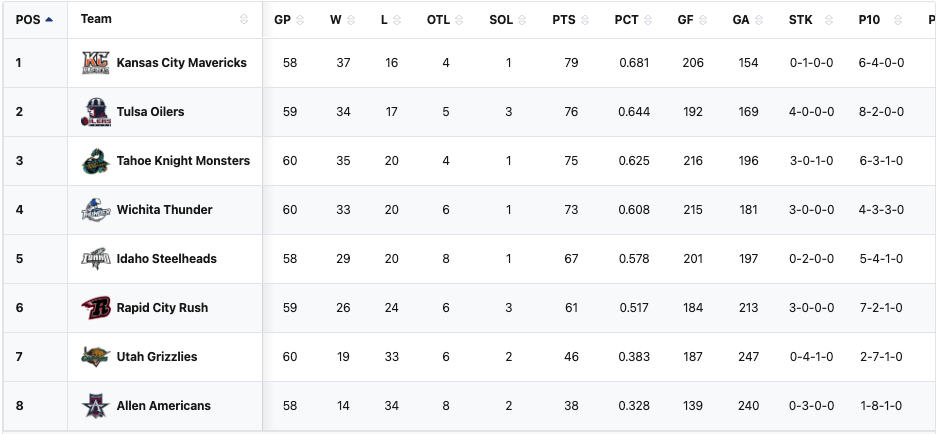939x434 pixels.
Task: Sort table by Team name
Action: pyautogui.click(x=96, y=19)
